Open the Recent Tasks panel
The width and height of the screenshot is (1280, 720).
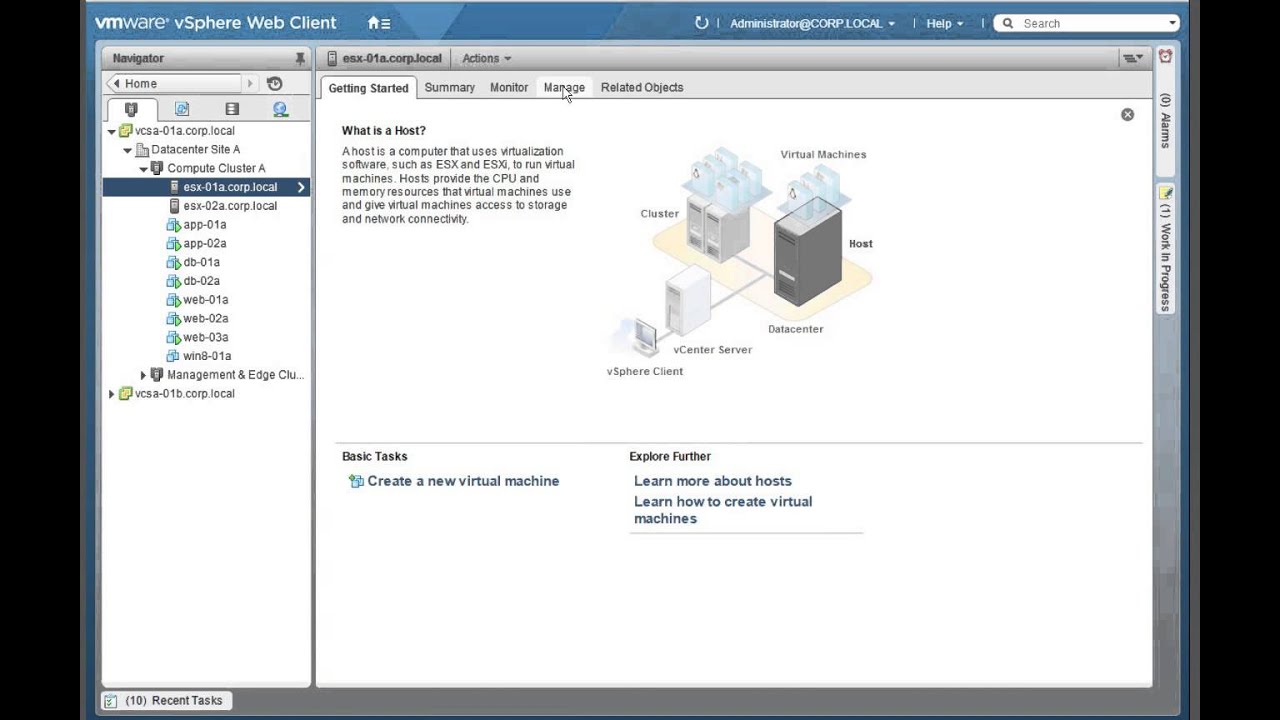point(168,701)
